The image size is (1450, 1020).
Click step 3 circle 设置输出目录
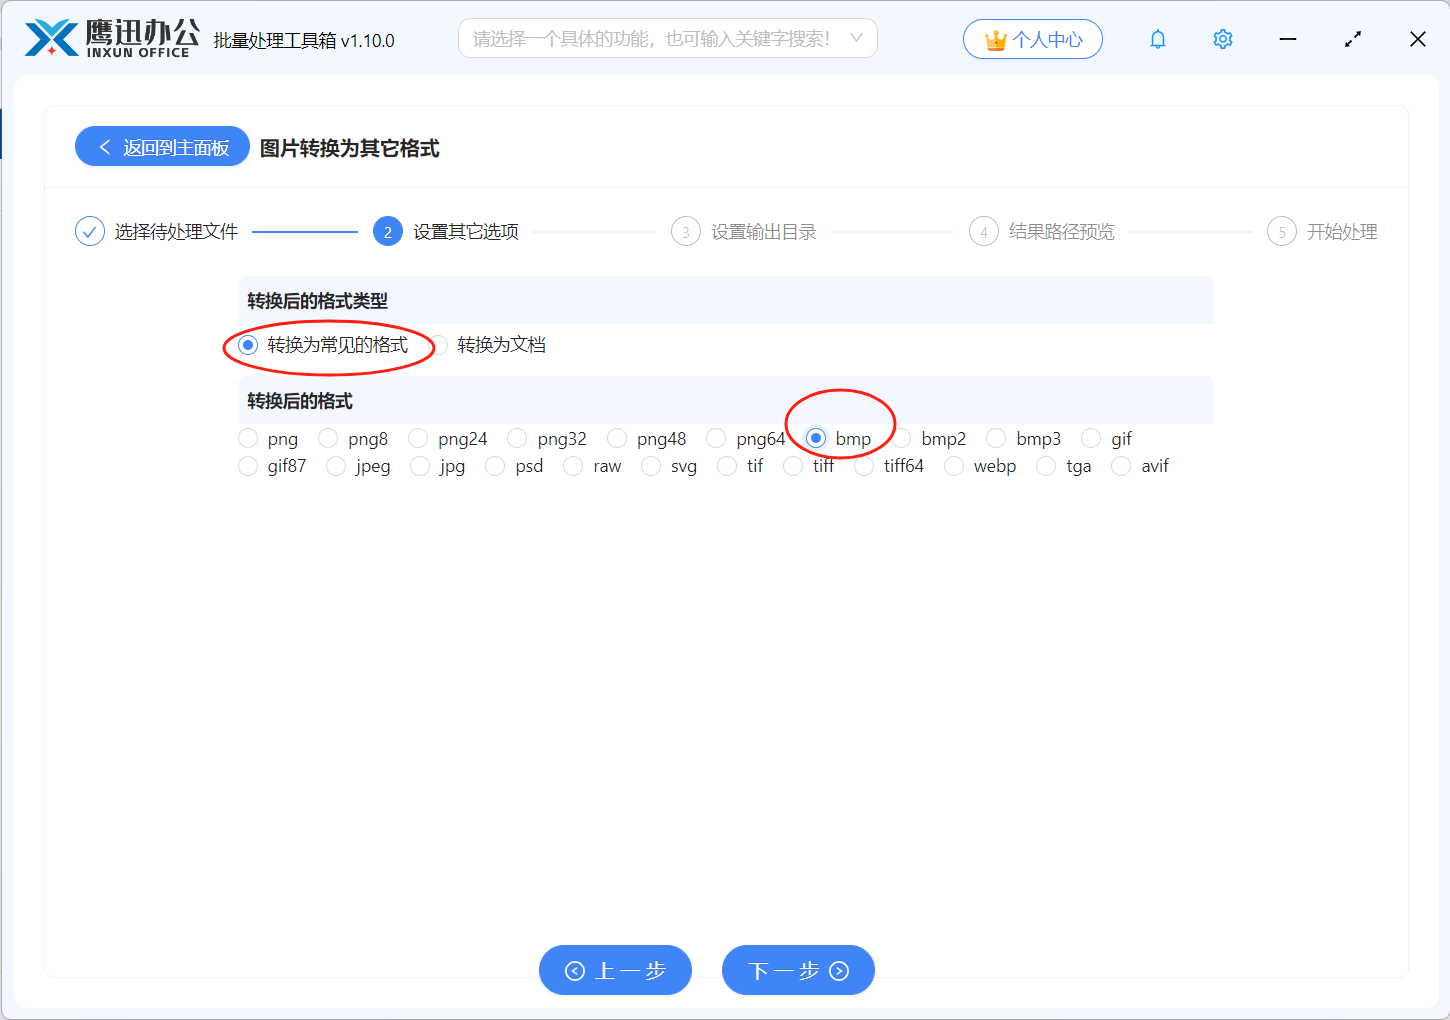tap(686, 232)
